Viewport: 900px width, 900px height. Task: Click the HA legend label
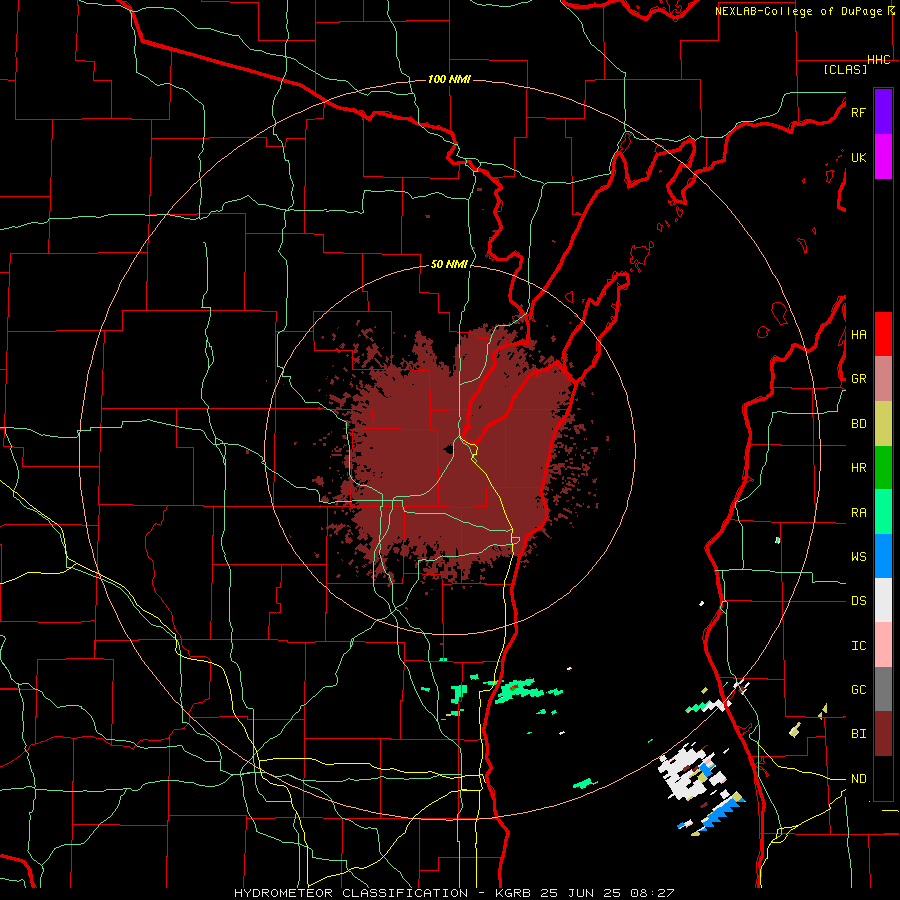858,335
